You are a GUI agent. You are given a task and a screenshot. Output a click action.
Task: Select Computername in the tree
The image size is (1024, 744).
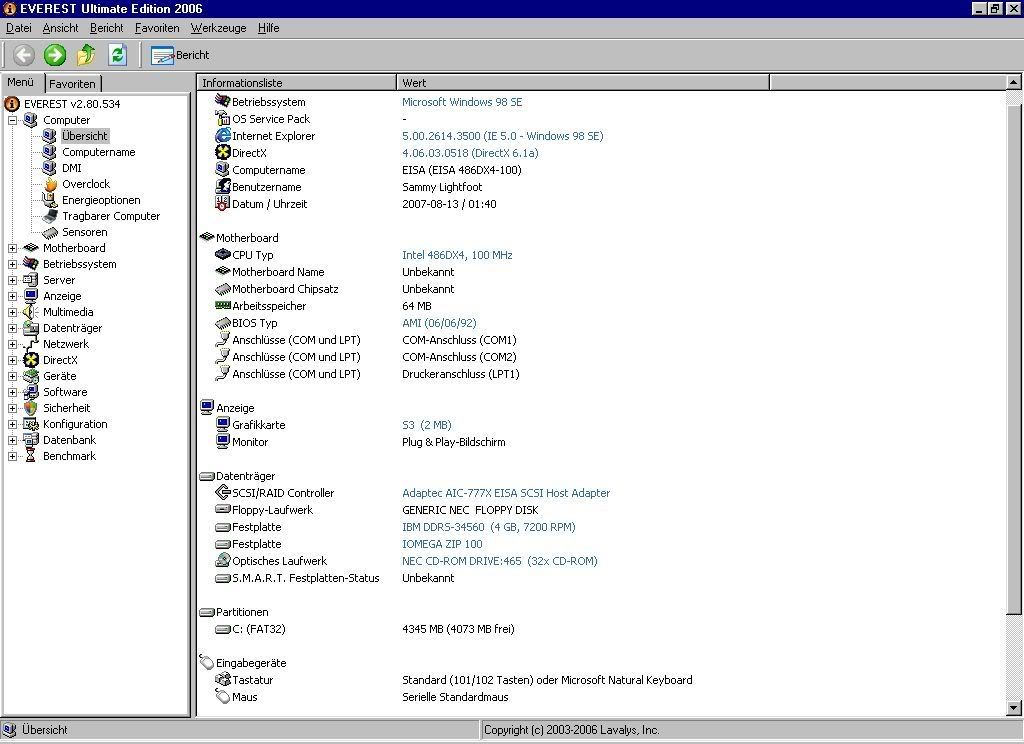coord(99,152)
